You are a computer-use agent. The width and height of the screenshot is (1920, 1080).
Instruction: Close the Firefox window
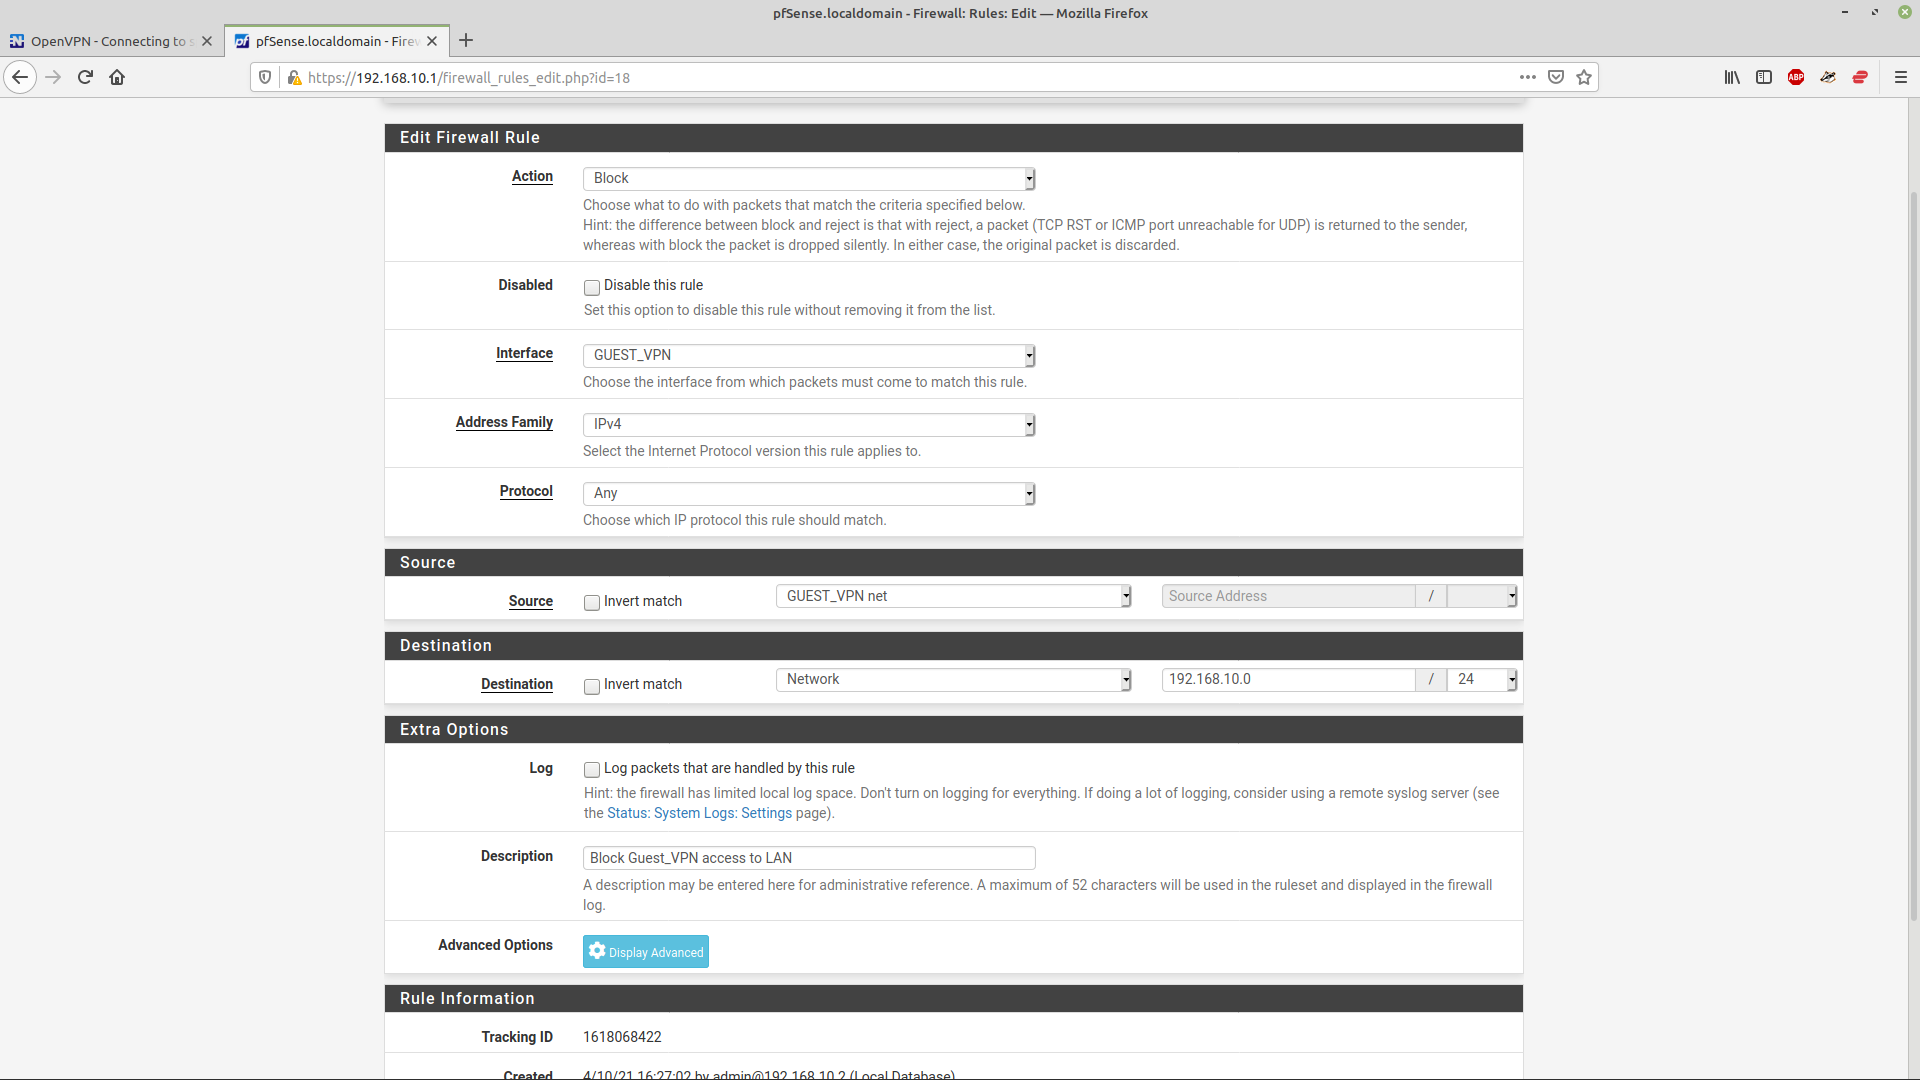point(1905,13)
